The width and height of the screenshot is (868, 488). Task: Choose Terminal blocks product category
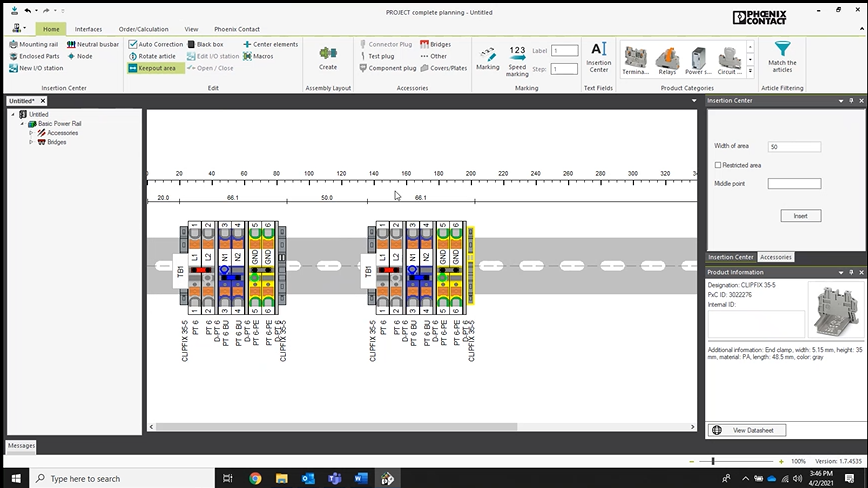click(636, 60)
